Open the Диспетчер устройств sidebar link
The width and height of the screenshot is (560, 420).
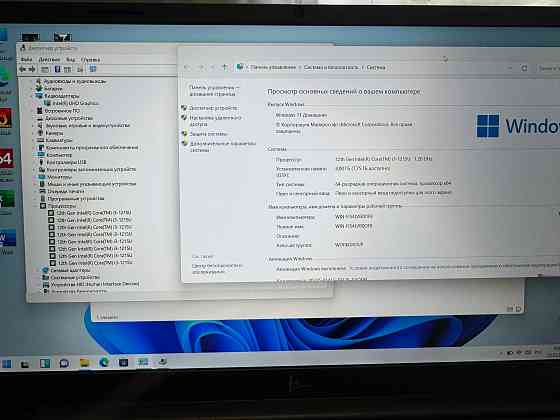(213, 108)
